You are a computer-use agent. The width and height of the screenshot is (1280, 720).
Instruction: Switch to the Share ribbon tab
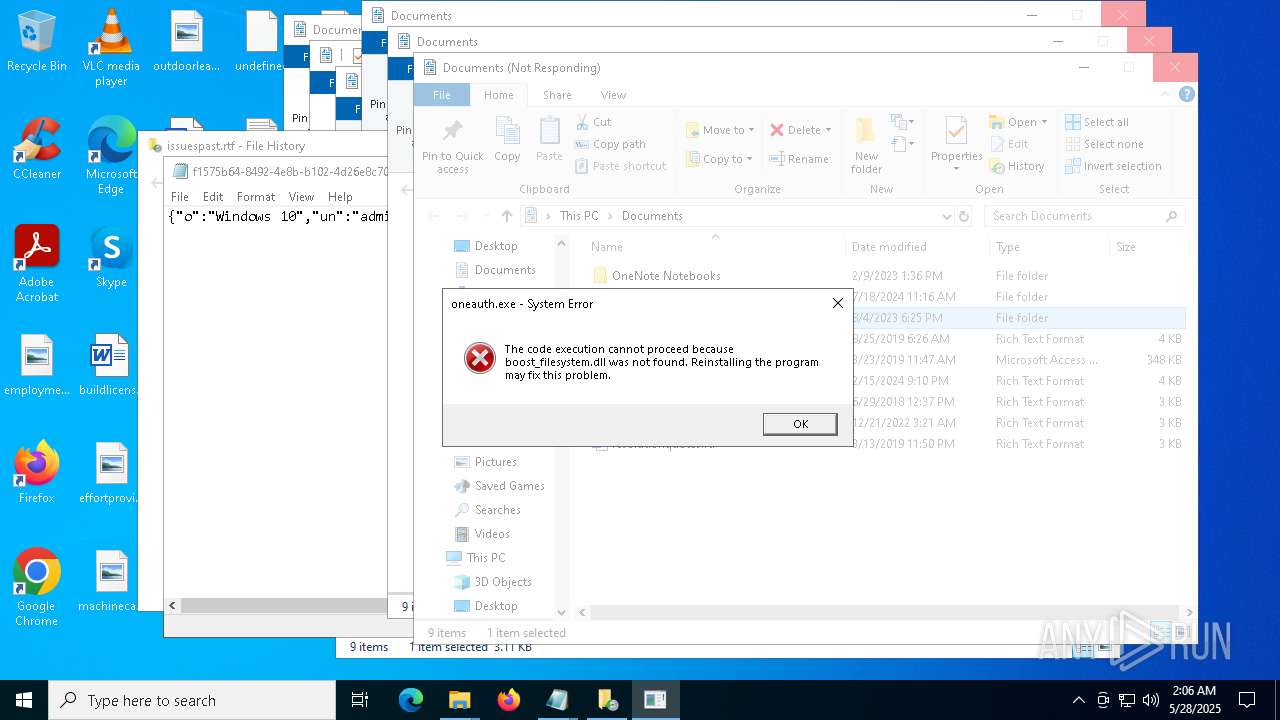[x=557, y=95]
